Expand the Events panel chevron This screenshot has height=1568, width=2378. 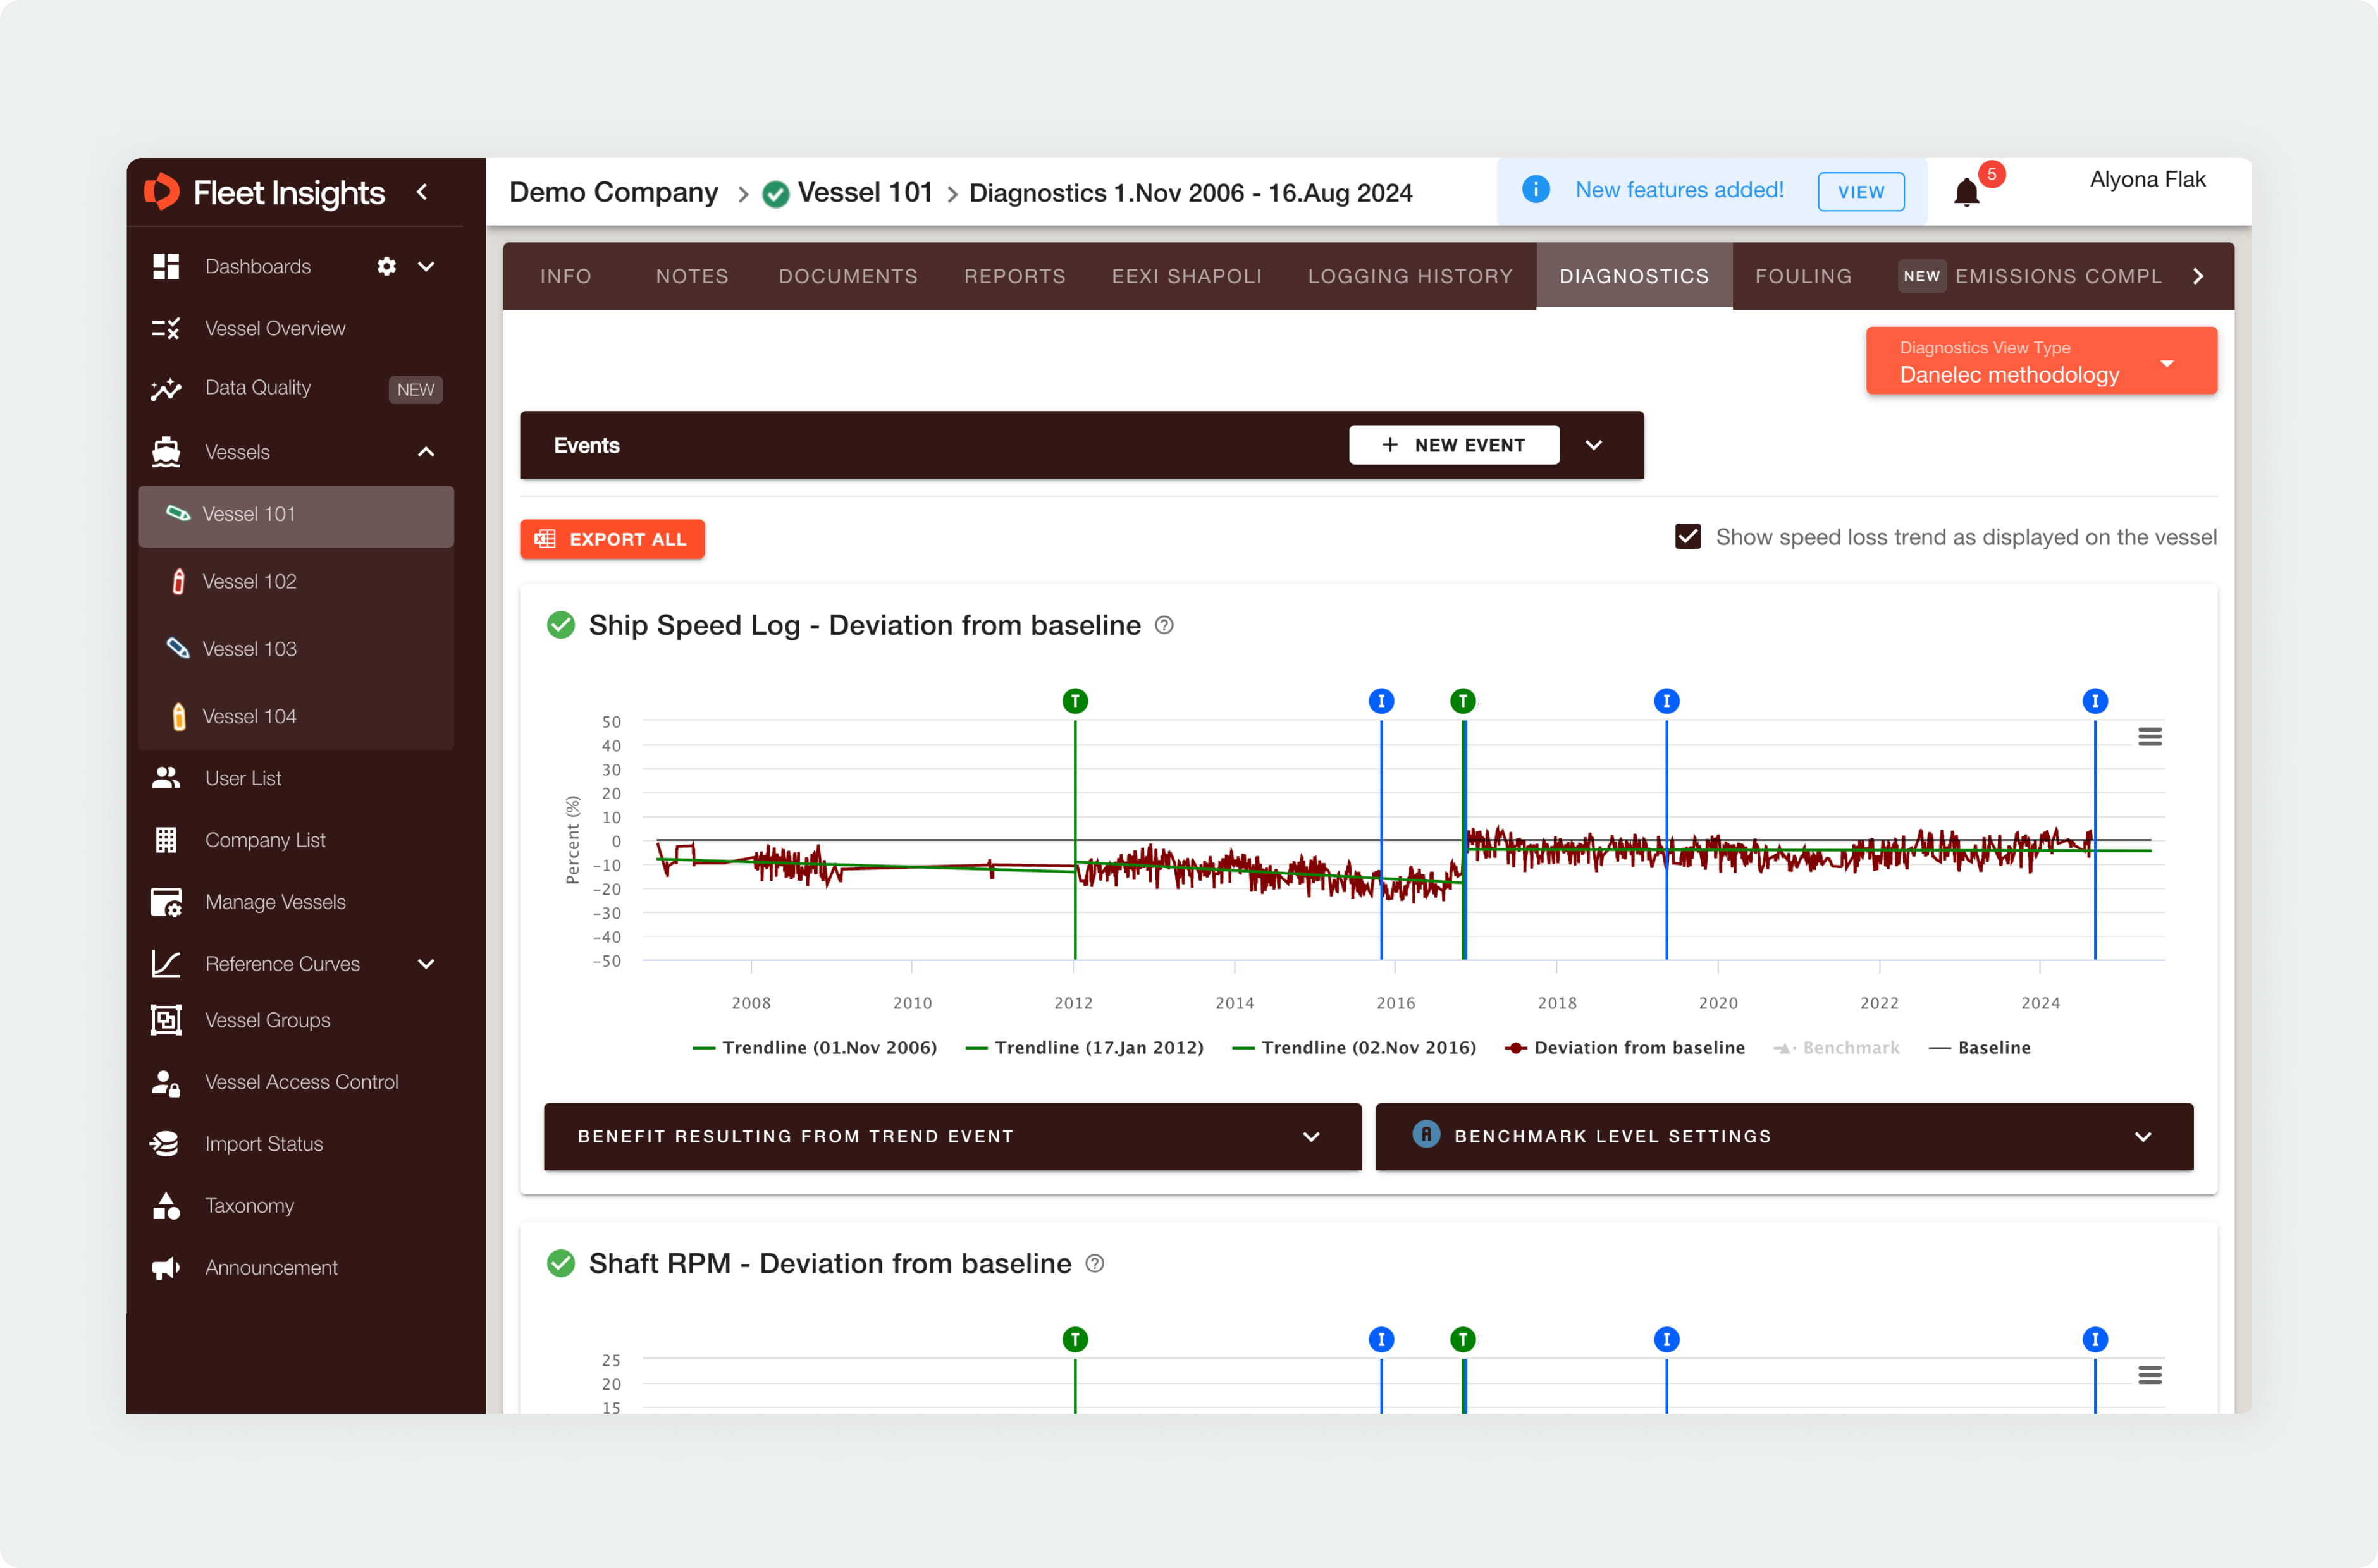pyautogui.click(x=1594, y=445)
